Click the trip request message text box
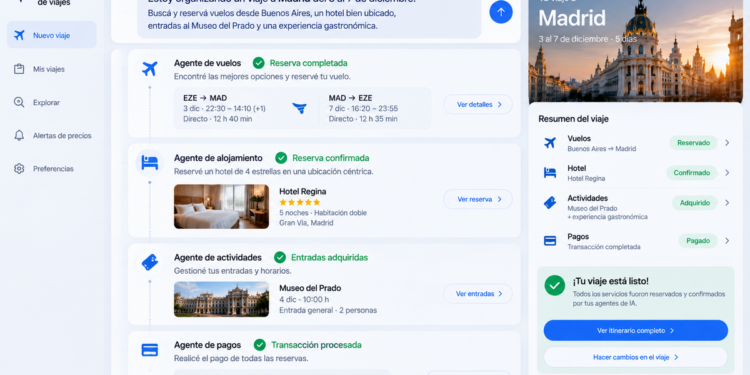 pyautogui.click(x=309, y=18)
